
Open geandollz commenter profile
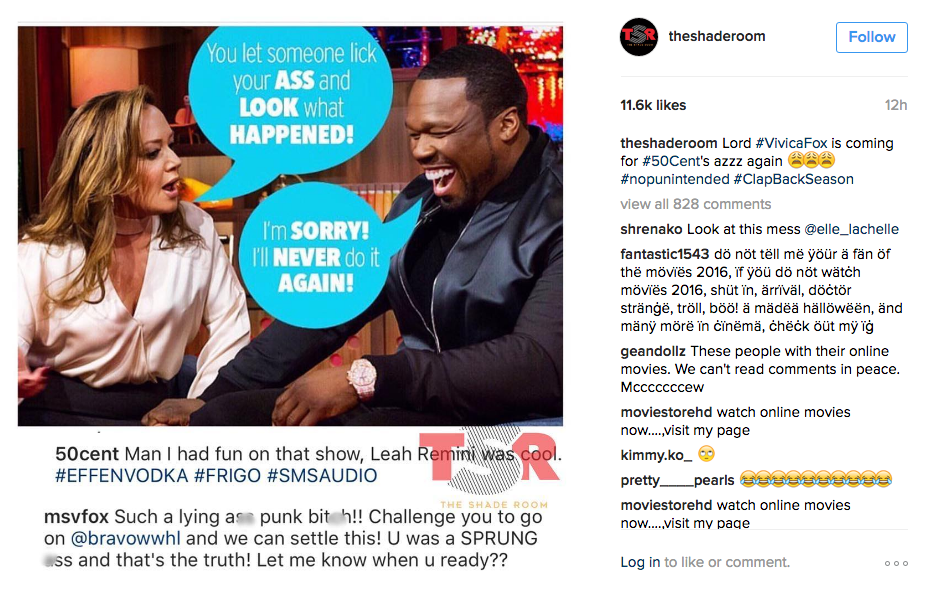[x=653, y=351]
